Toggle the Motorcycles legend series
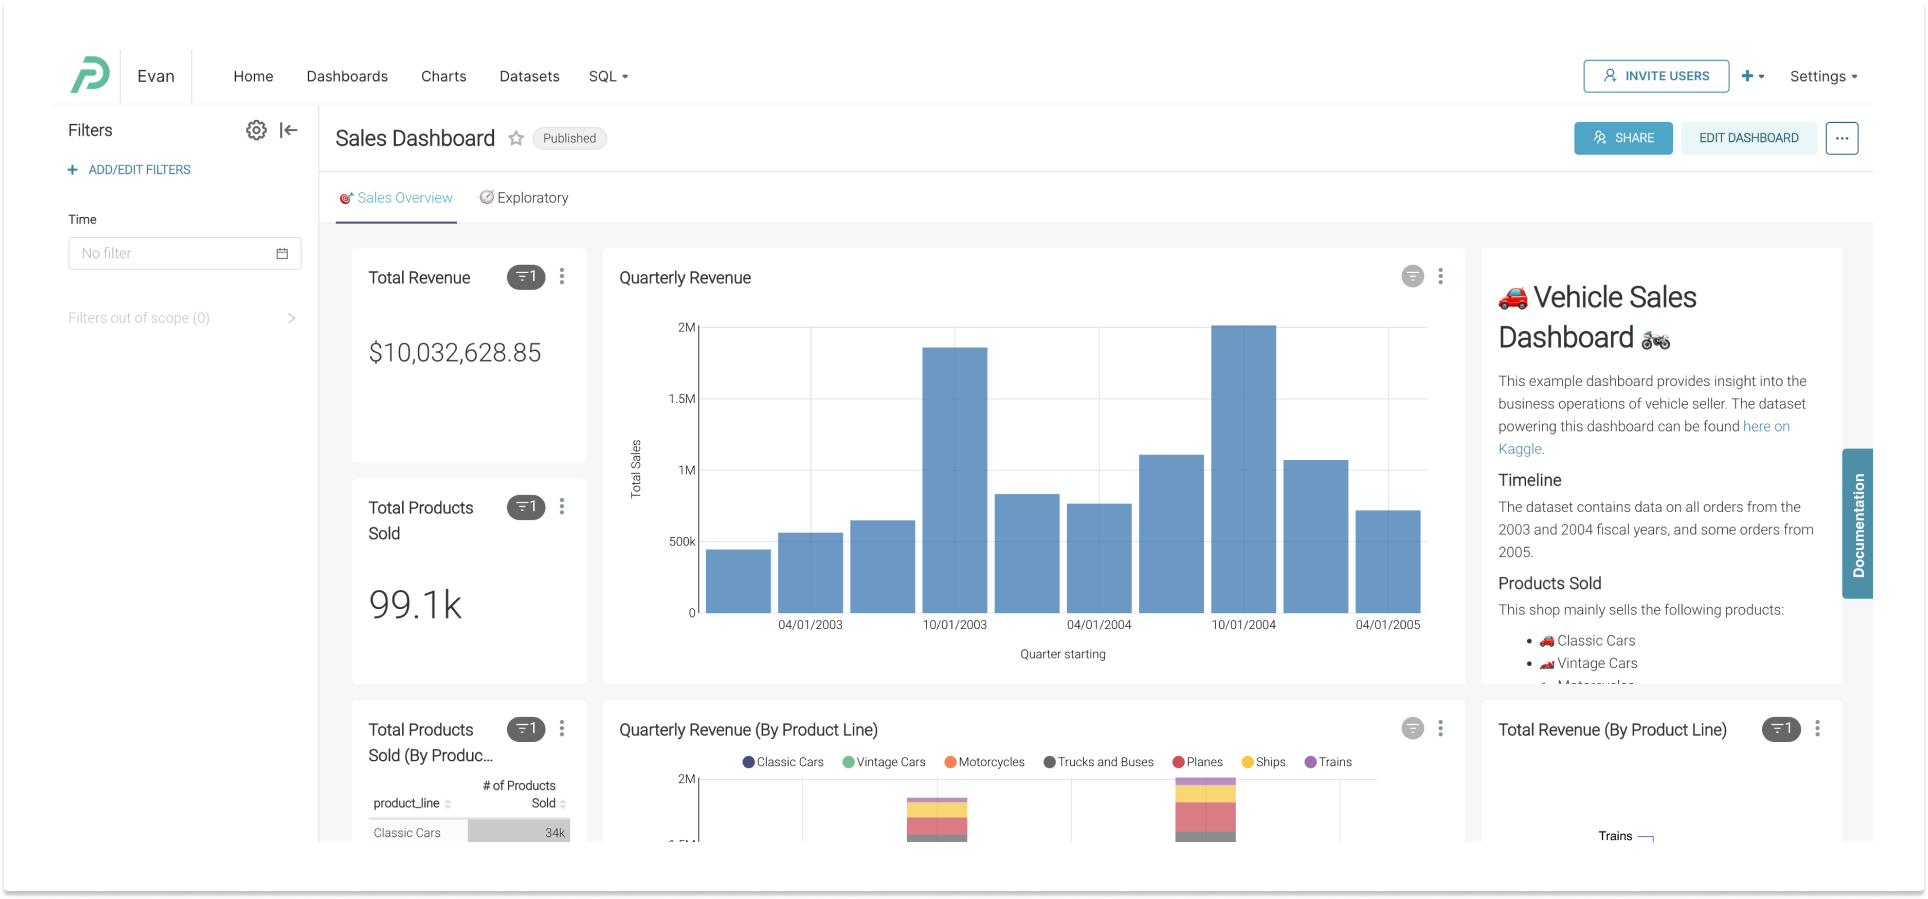1928x899 pixels. pos(984,762)
